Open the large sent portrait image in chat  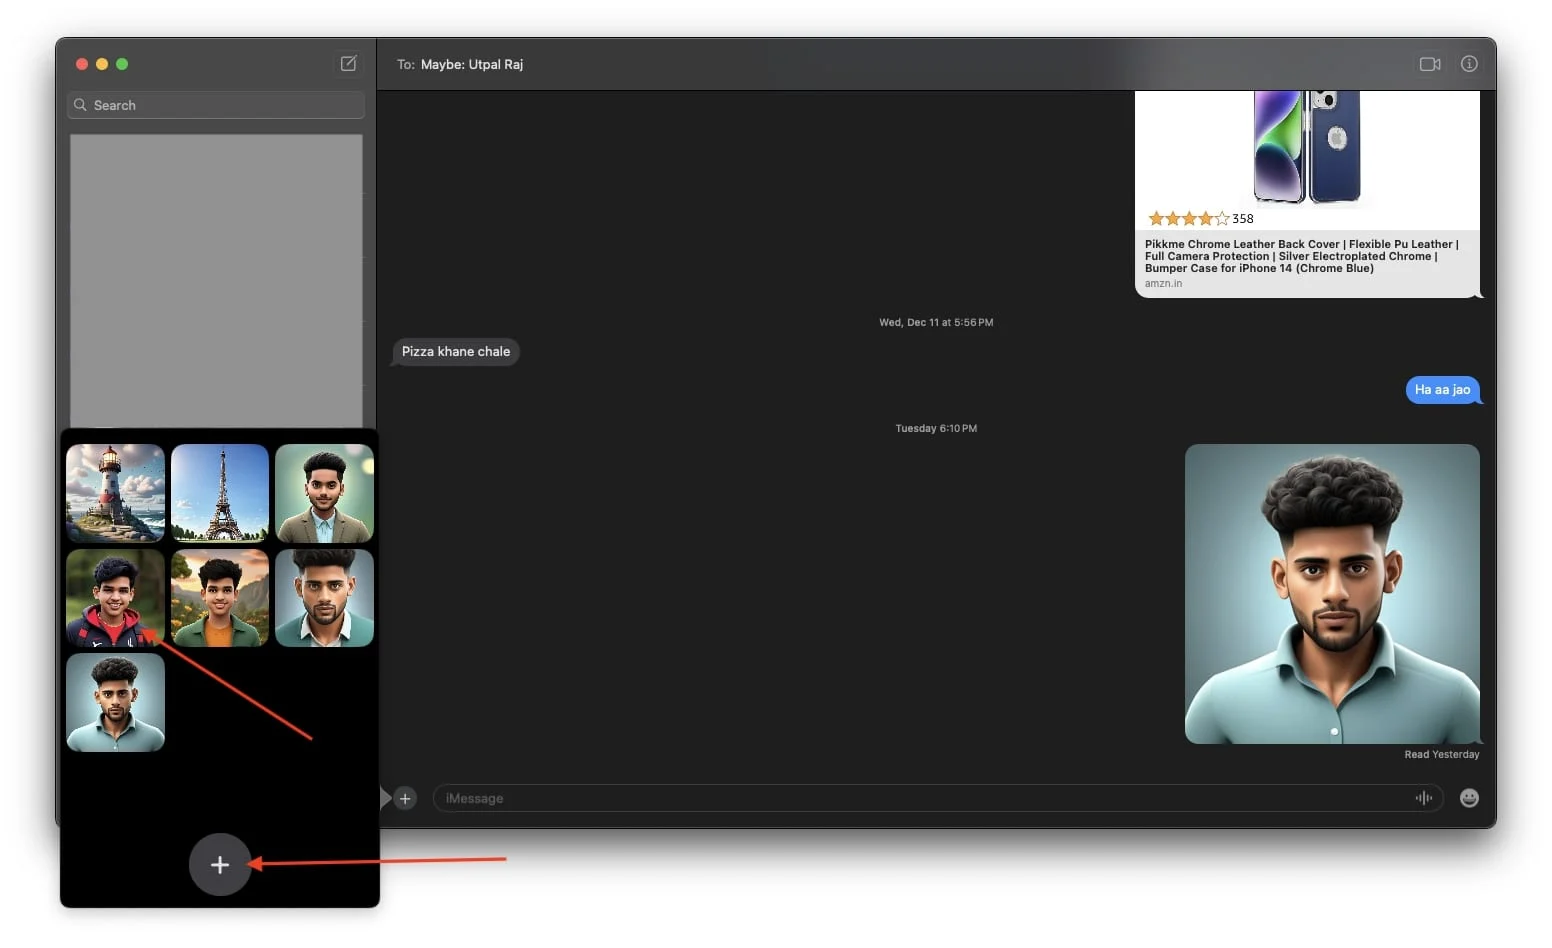coord(1332,594)
